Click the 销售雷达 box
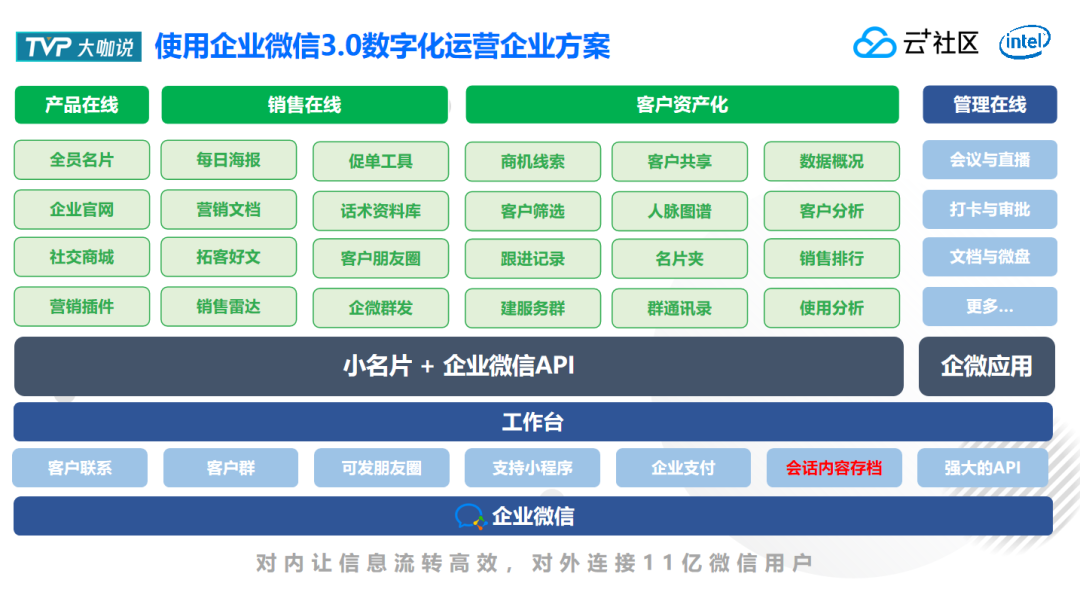The image size is (1080, 592). [229, 307]
